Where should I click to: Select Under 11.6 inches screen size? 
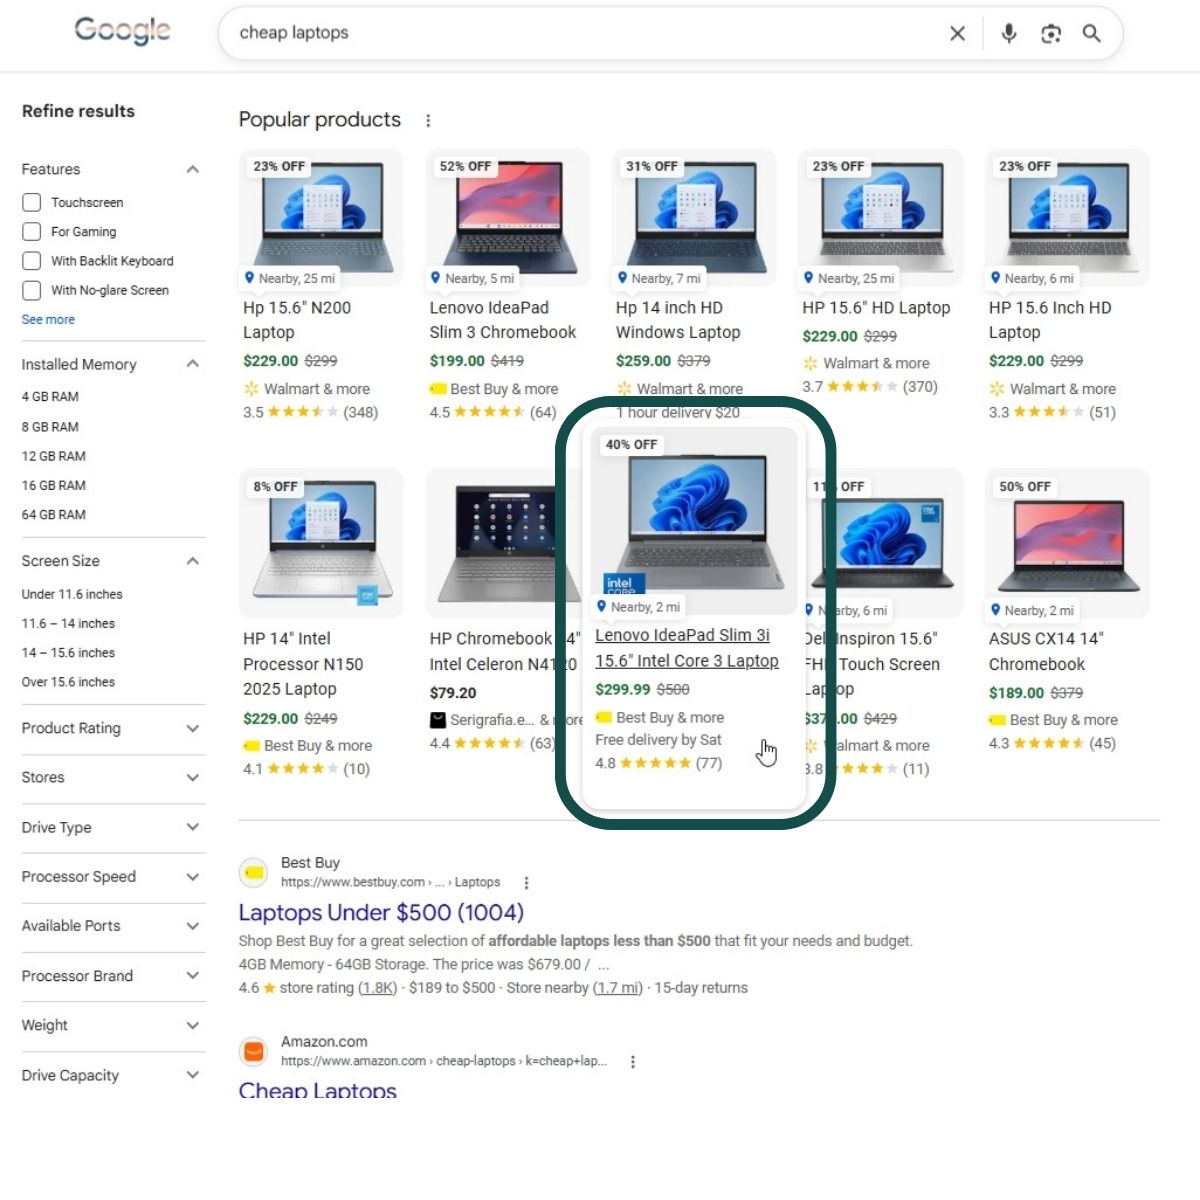tap(72, 594)
